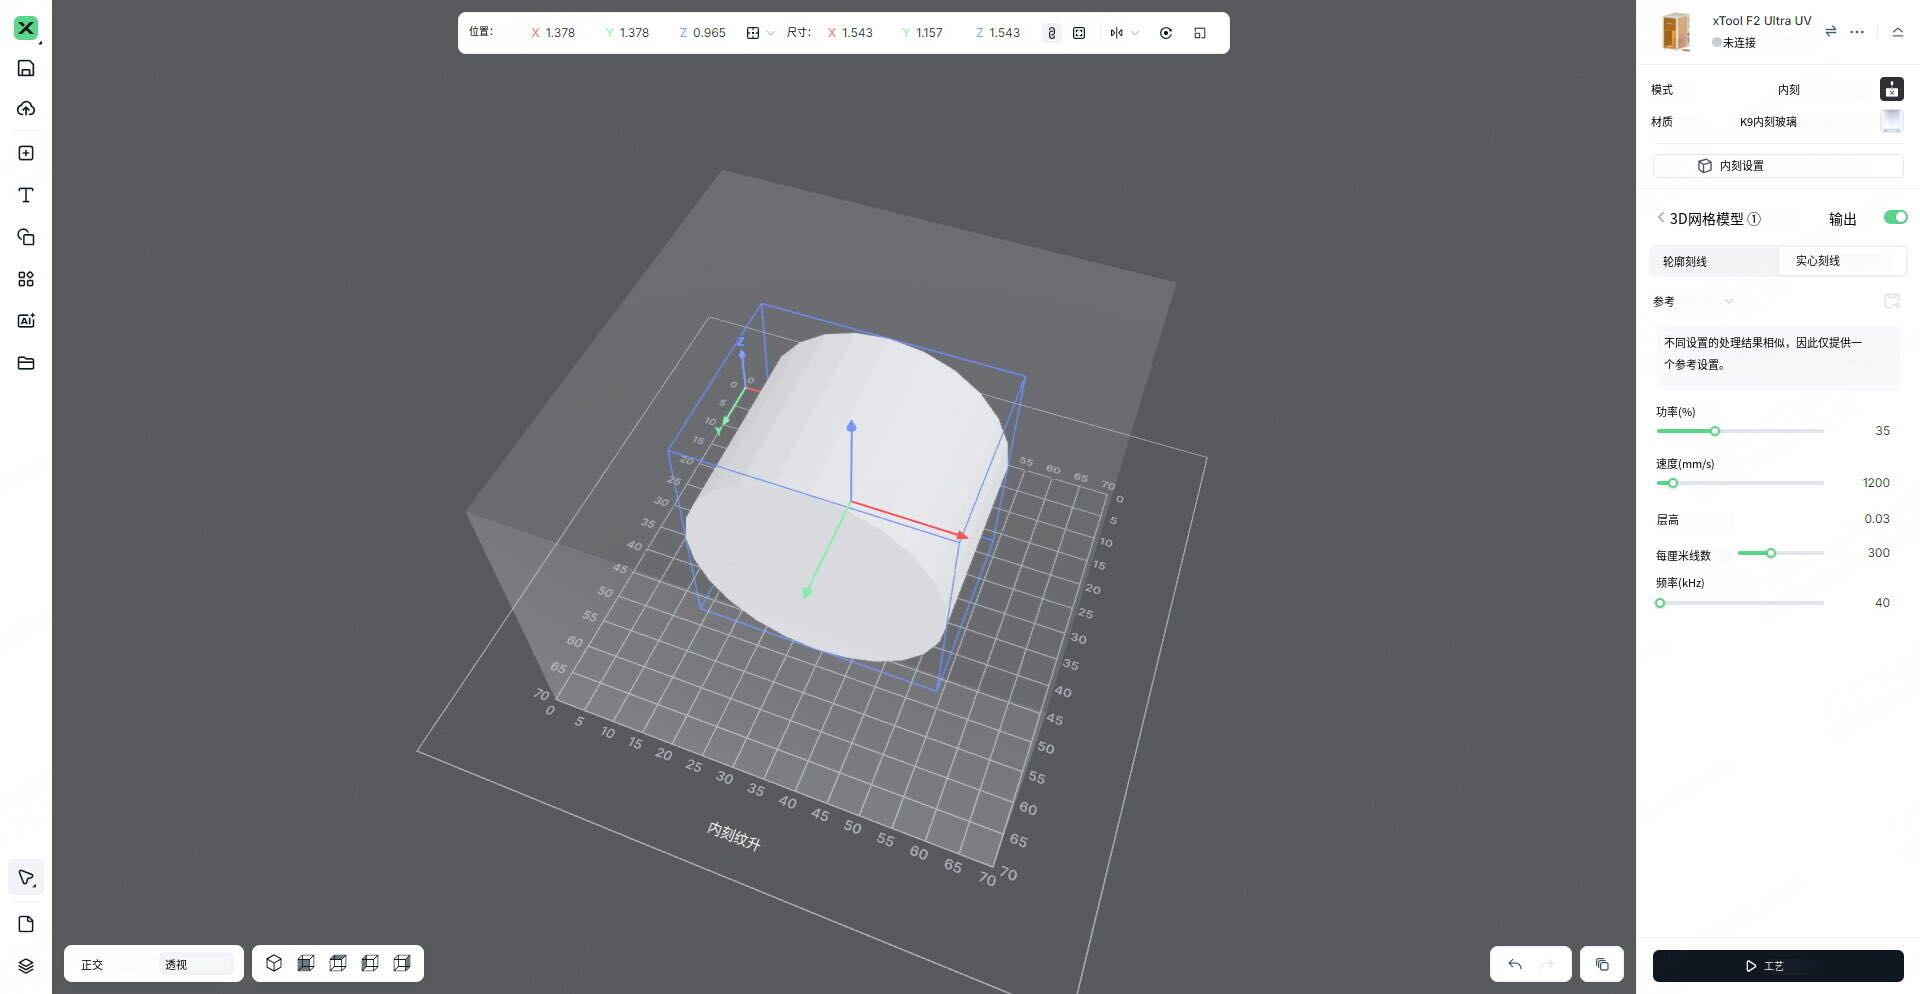Toggle the size aspect-ratio lock icon

[x=1051, y=33]
